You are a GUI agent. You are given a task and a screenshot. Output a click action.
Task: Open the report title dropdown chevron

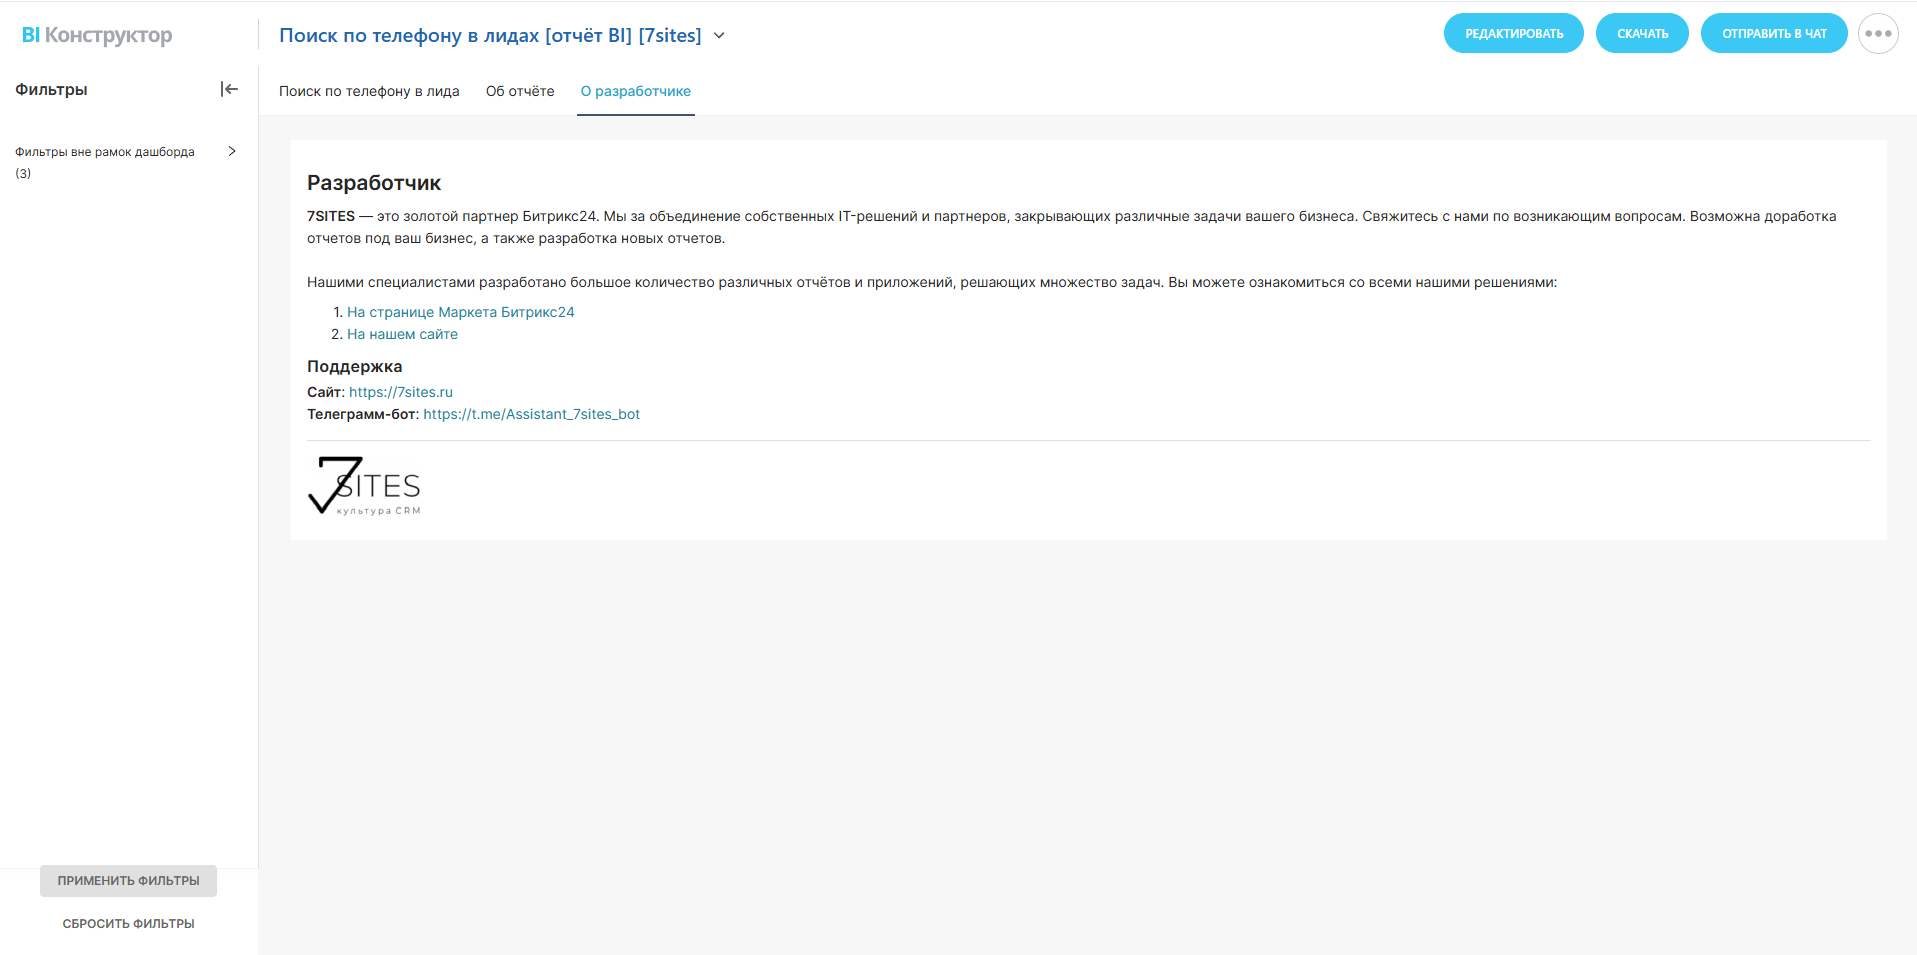[719, 36]
